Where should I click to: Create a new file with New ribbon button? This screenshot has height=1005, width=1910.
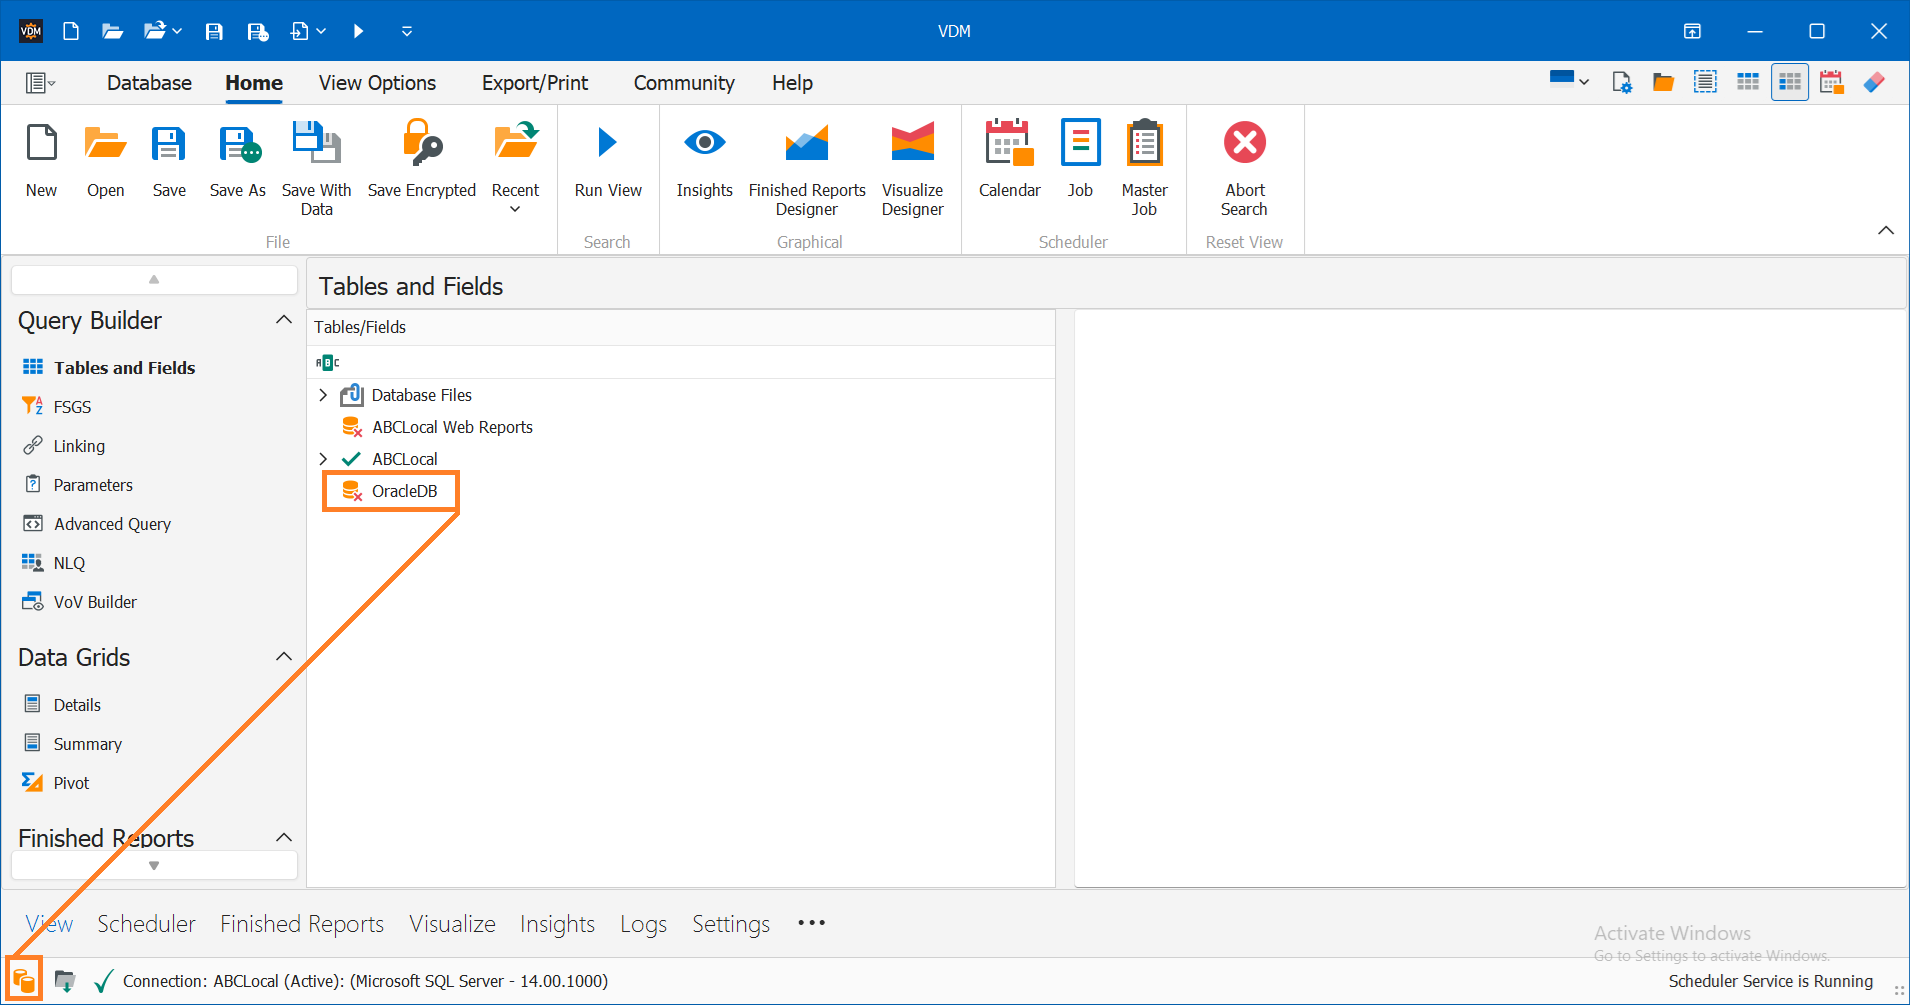click(41, 160)
